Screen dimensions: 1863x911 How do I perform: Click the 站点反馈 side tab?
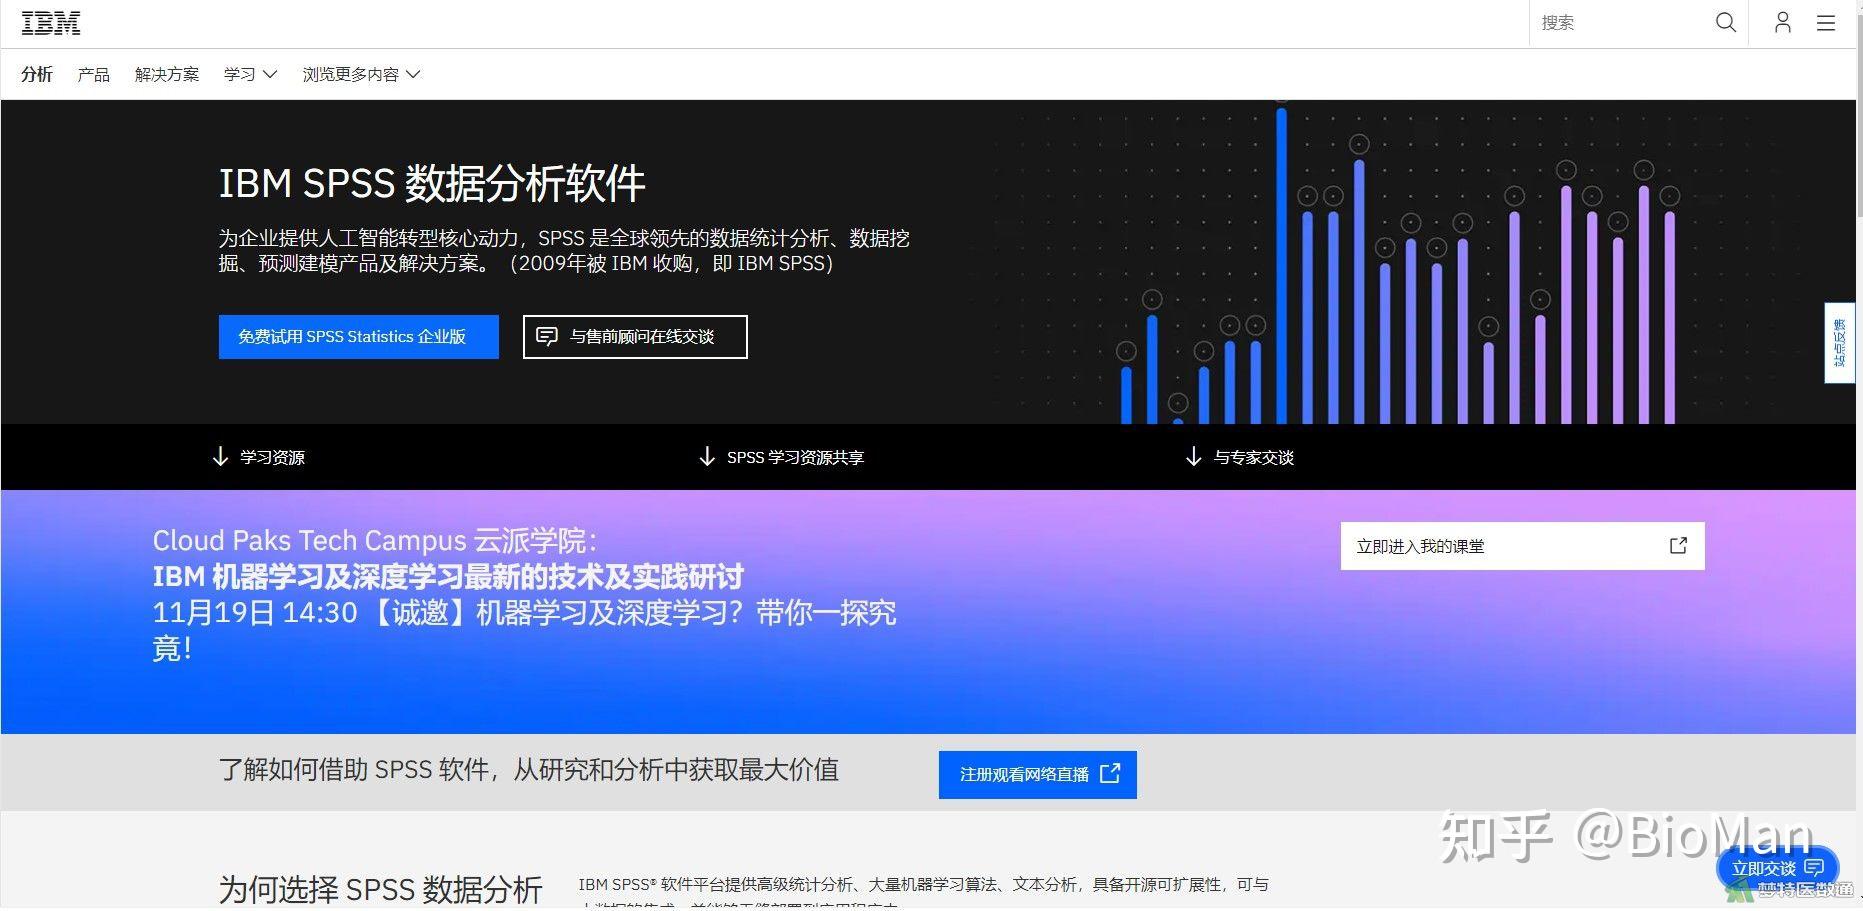click(1839, 343)
